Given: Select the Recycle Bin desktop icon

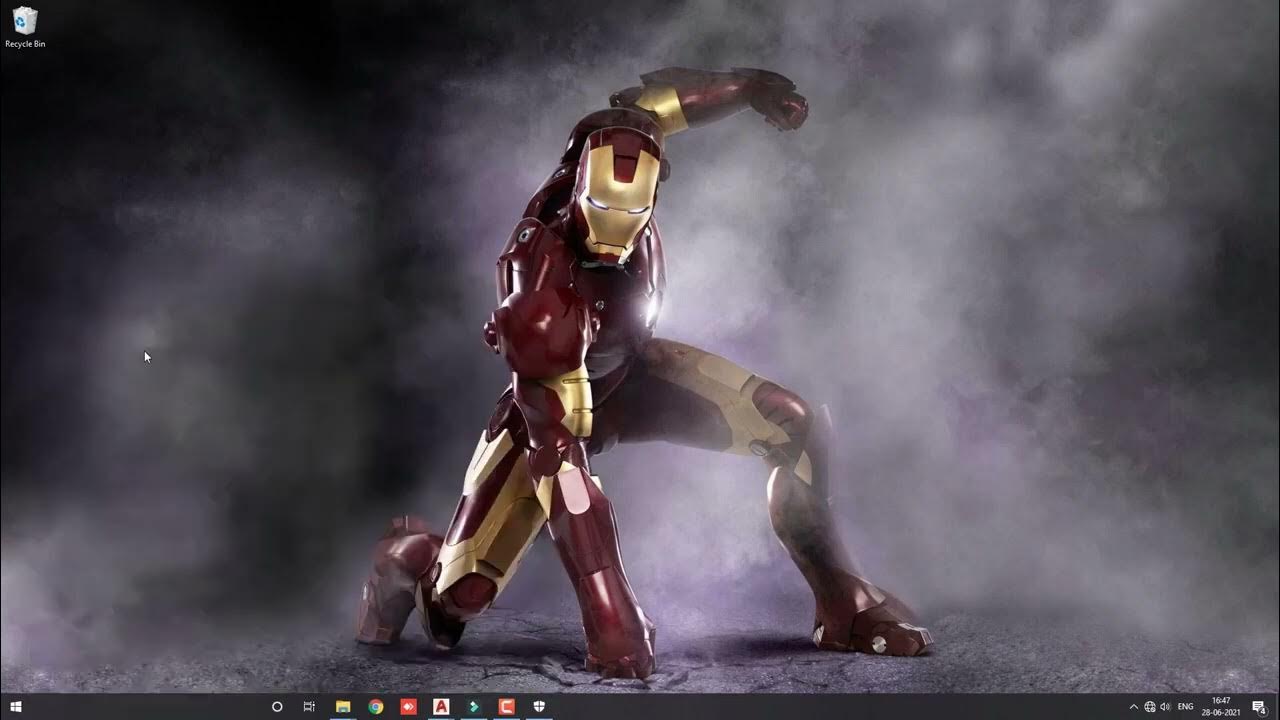Looking at the screenshot, I should pos(24,27).
